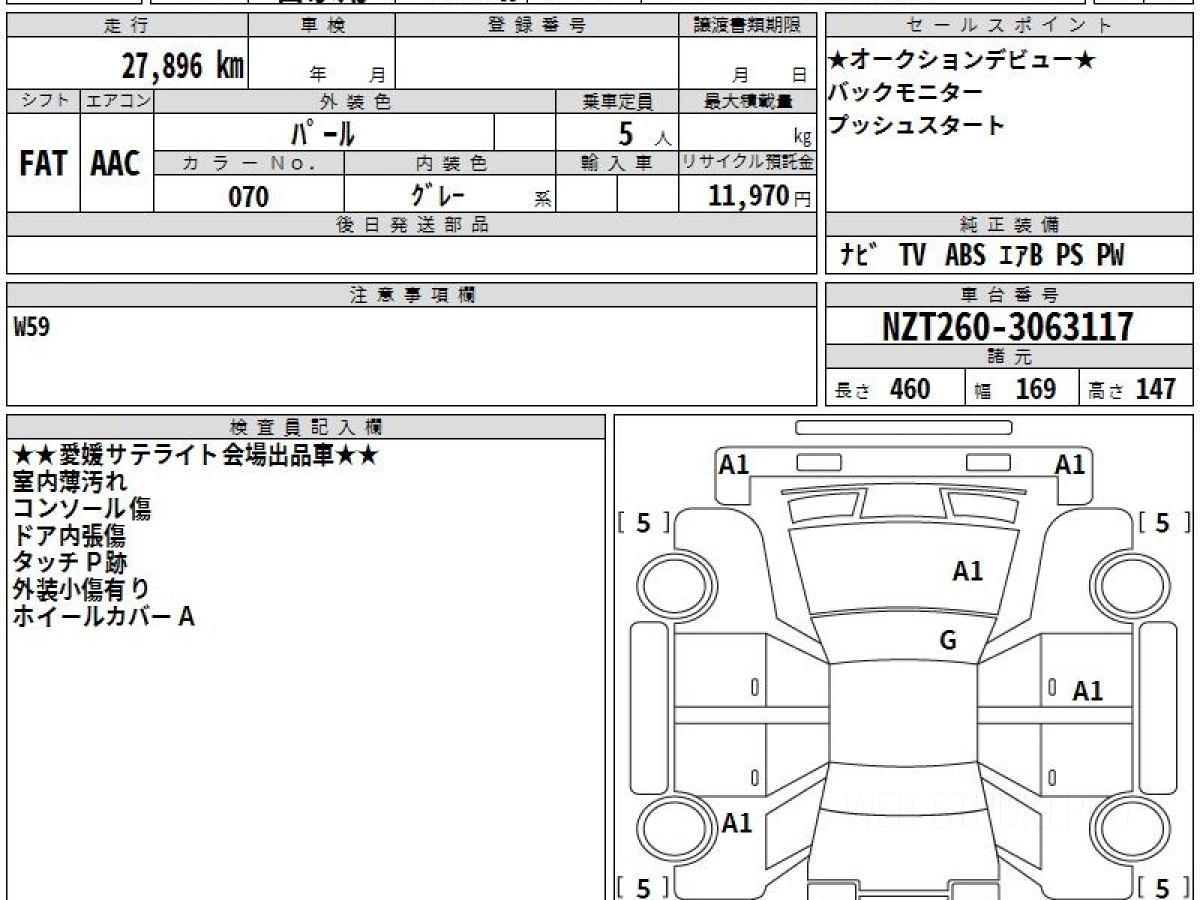Click the カラーNo. label cell
Screen dimensions: 1200x900
tap(249, 163)
